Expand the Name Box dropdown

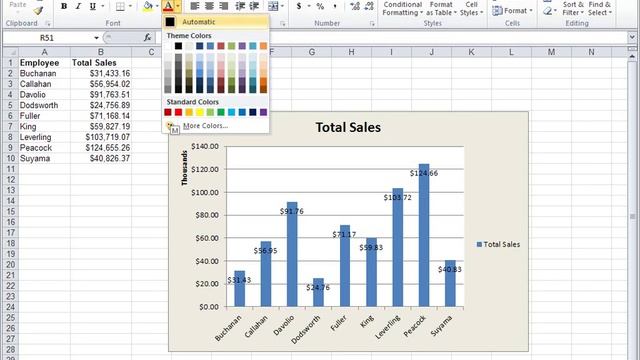click(x=96, y=38)
